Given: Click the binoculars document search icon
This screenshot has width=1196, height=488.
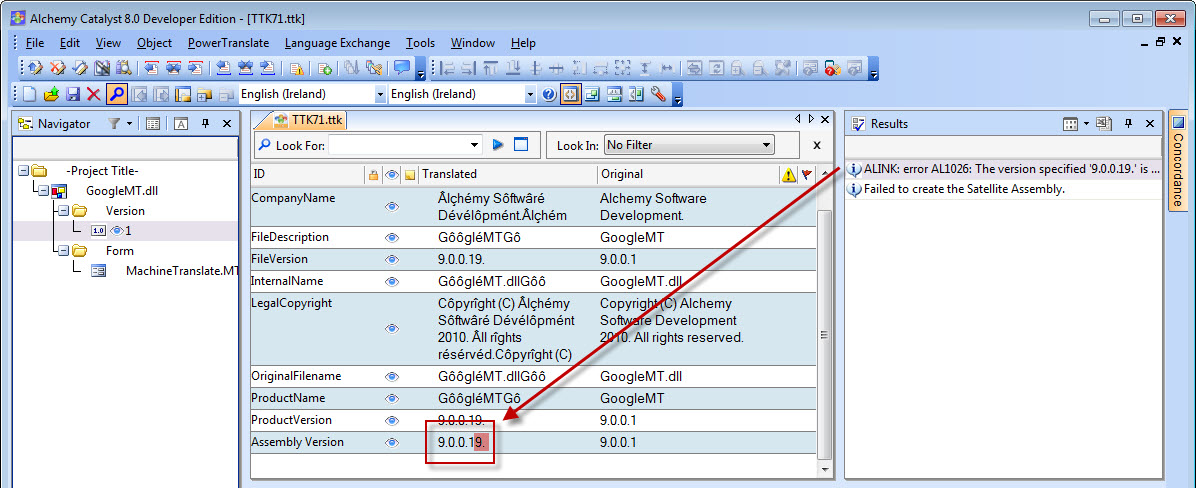Looking at the screenshot, I should (x=123, y=68).
